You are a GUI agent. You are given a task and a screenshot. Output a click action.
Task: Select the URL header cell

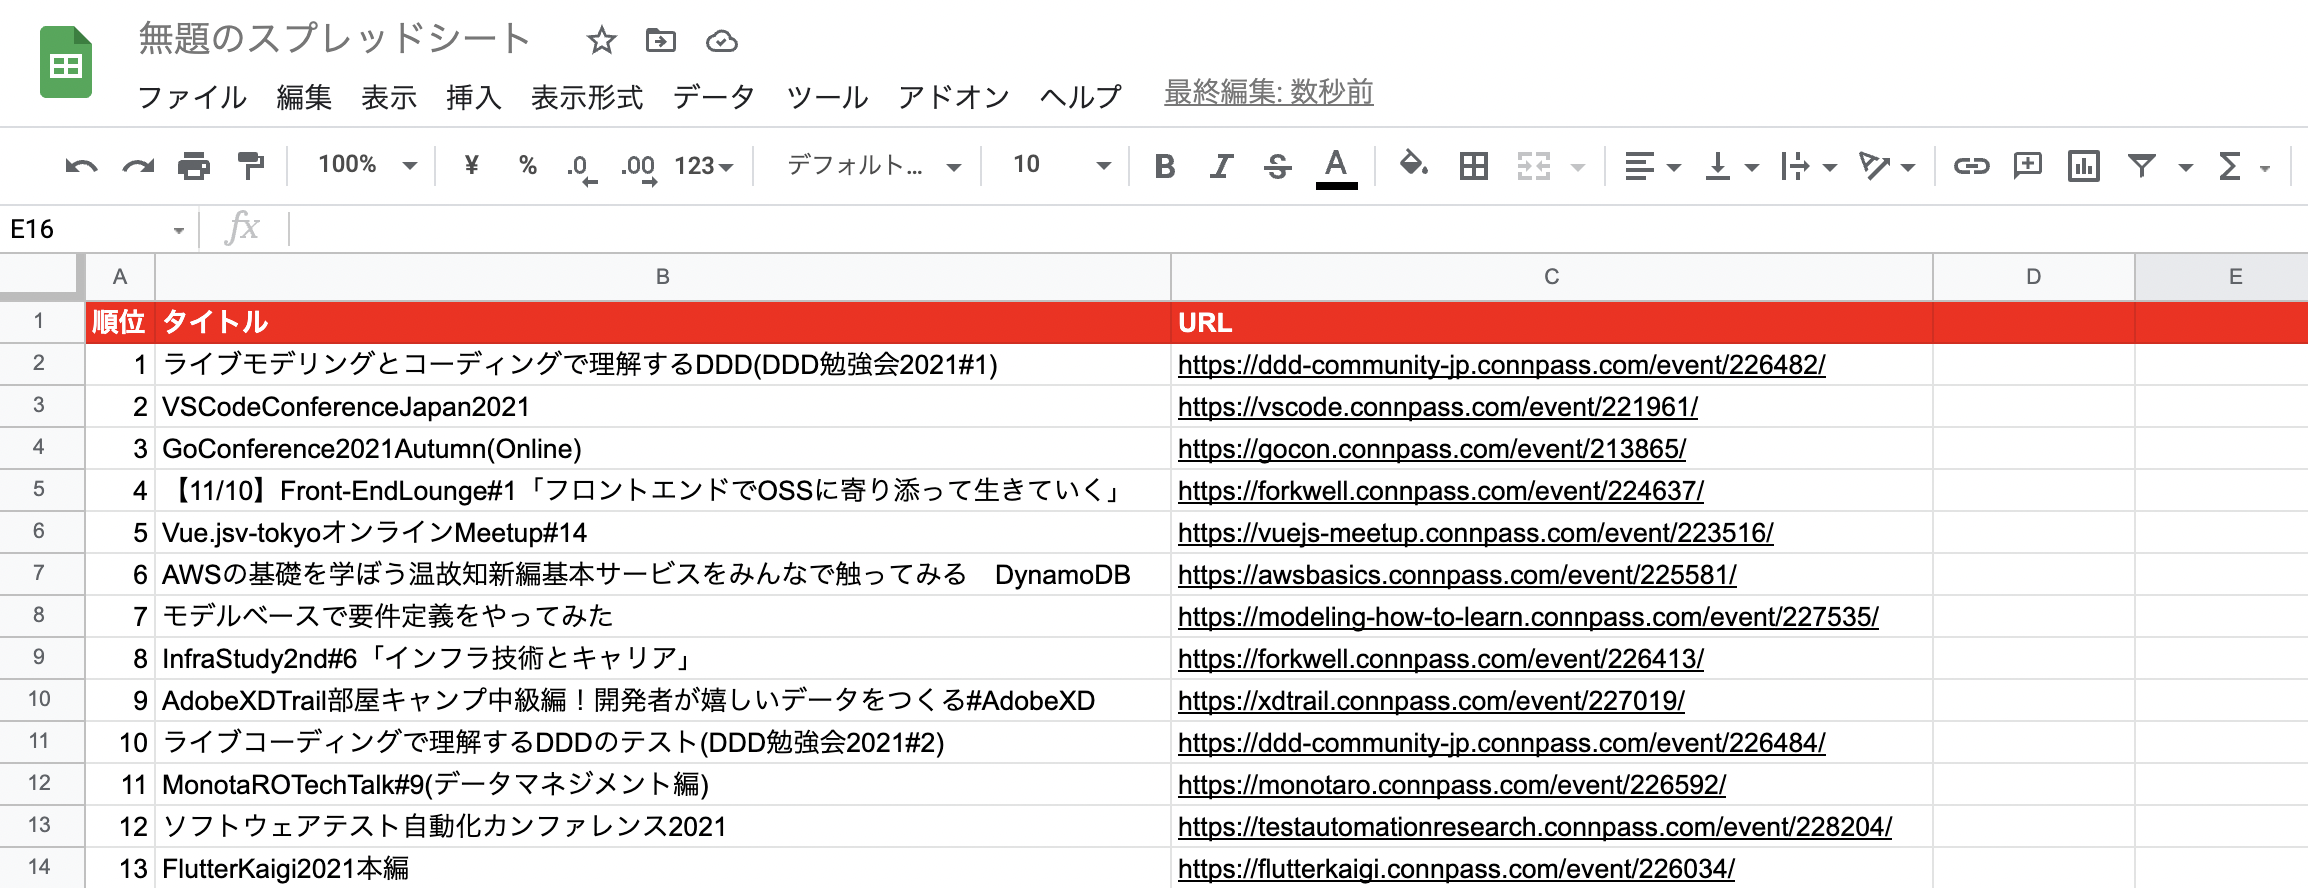1551,322
